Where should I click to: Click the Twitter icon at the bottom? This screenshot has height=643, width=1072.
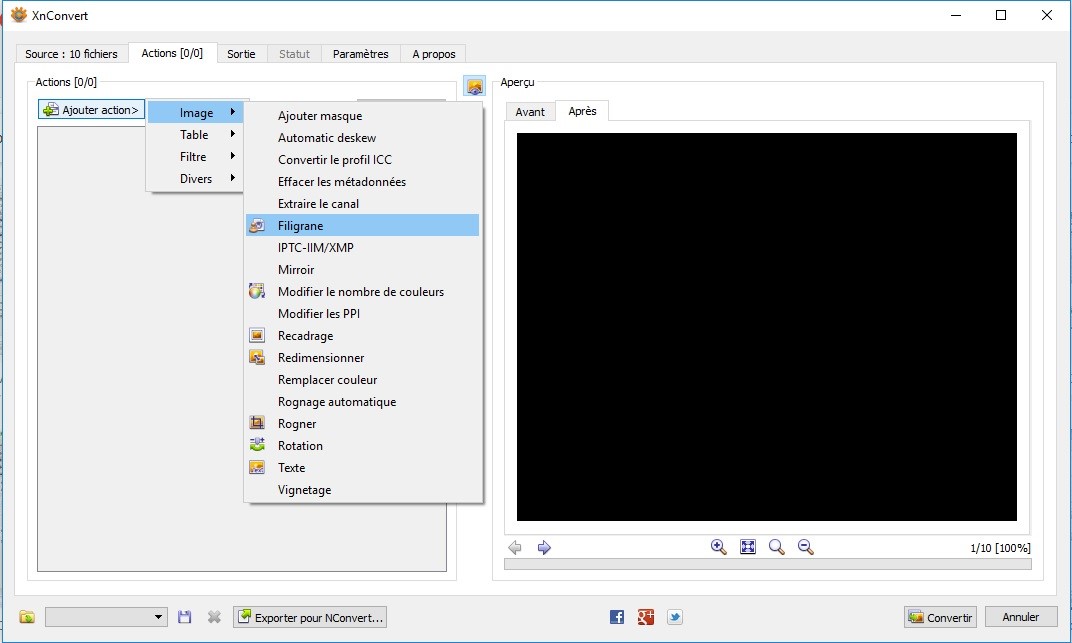[674, 617]
